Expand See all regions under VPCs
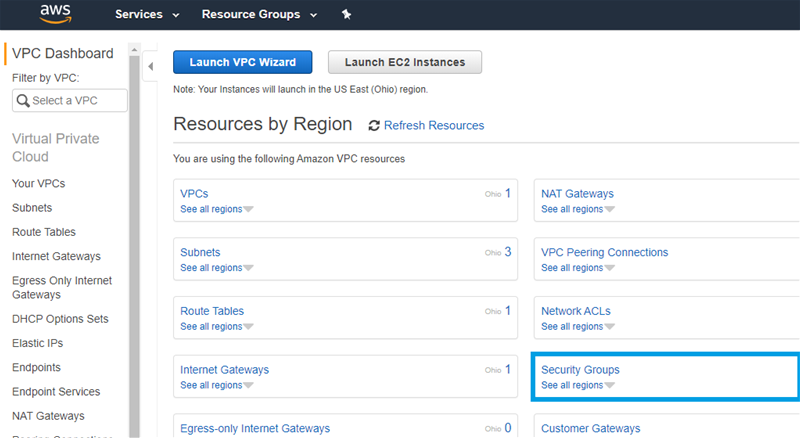This screenshot has height=438, width=800. (x=217, y=209)
